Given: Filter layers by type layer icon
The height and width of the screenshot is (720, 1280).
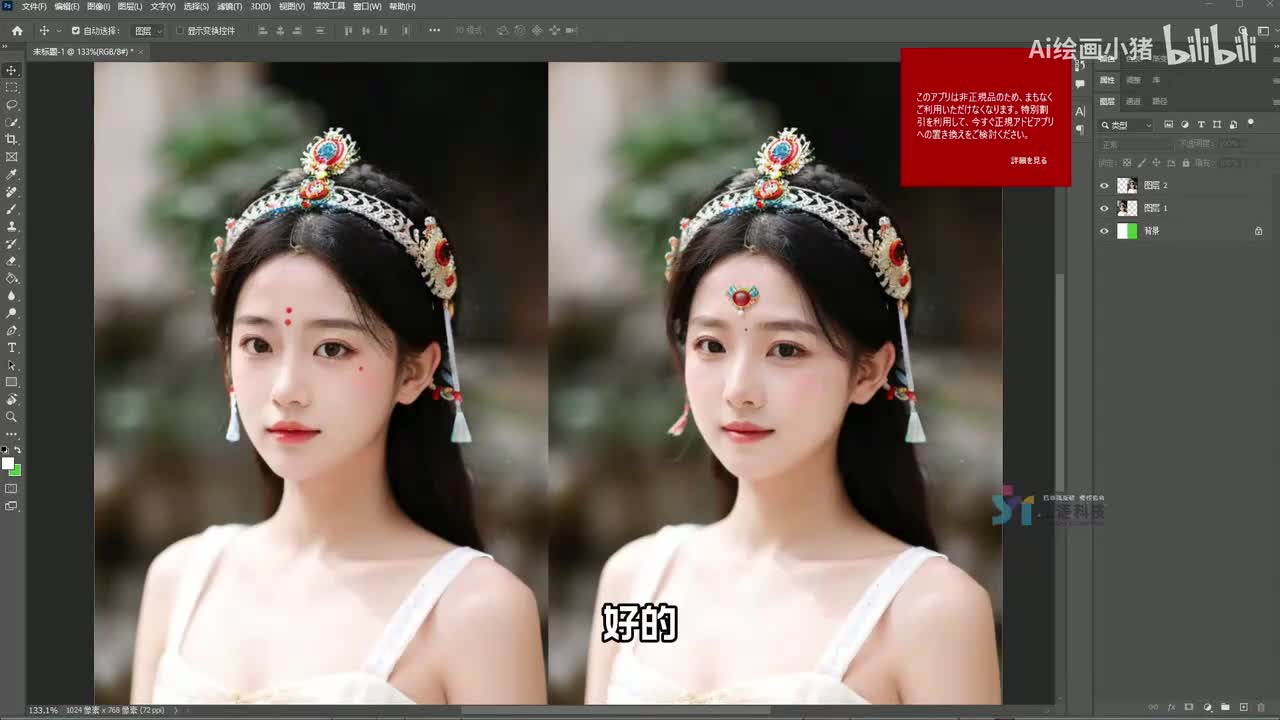Looking at the screenshot, I should tap(1201, 125).
